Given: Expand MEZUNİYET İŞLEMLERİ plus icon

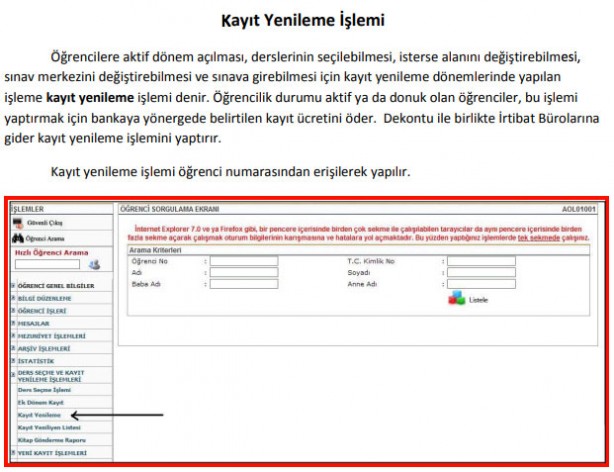Looking at the screenshot, I should click(x=13, y=336).
